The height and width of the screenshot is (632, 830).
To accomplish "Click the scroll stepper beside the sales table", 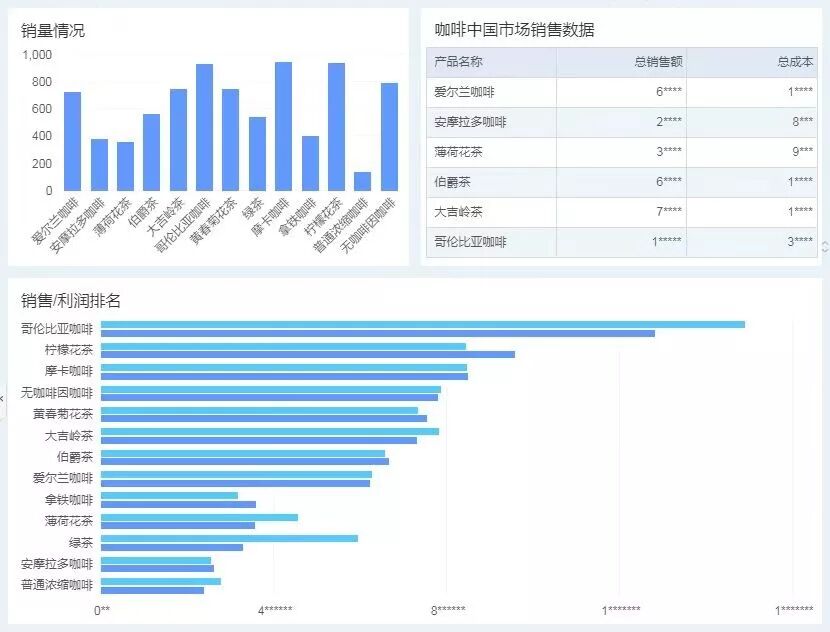I will click(x=825, y=247).
